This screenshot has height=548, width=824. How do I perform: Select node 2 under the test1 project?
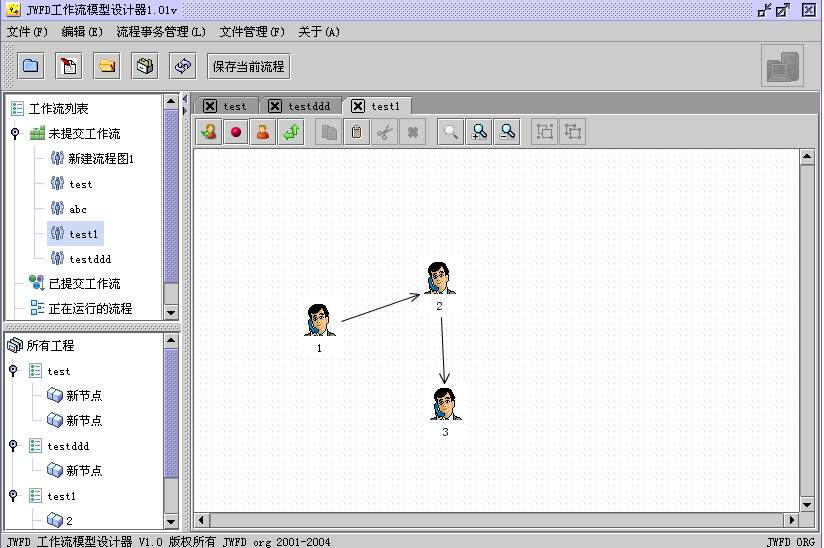point(60,520)
